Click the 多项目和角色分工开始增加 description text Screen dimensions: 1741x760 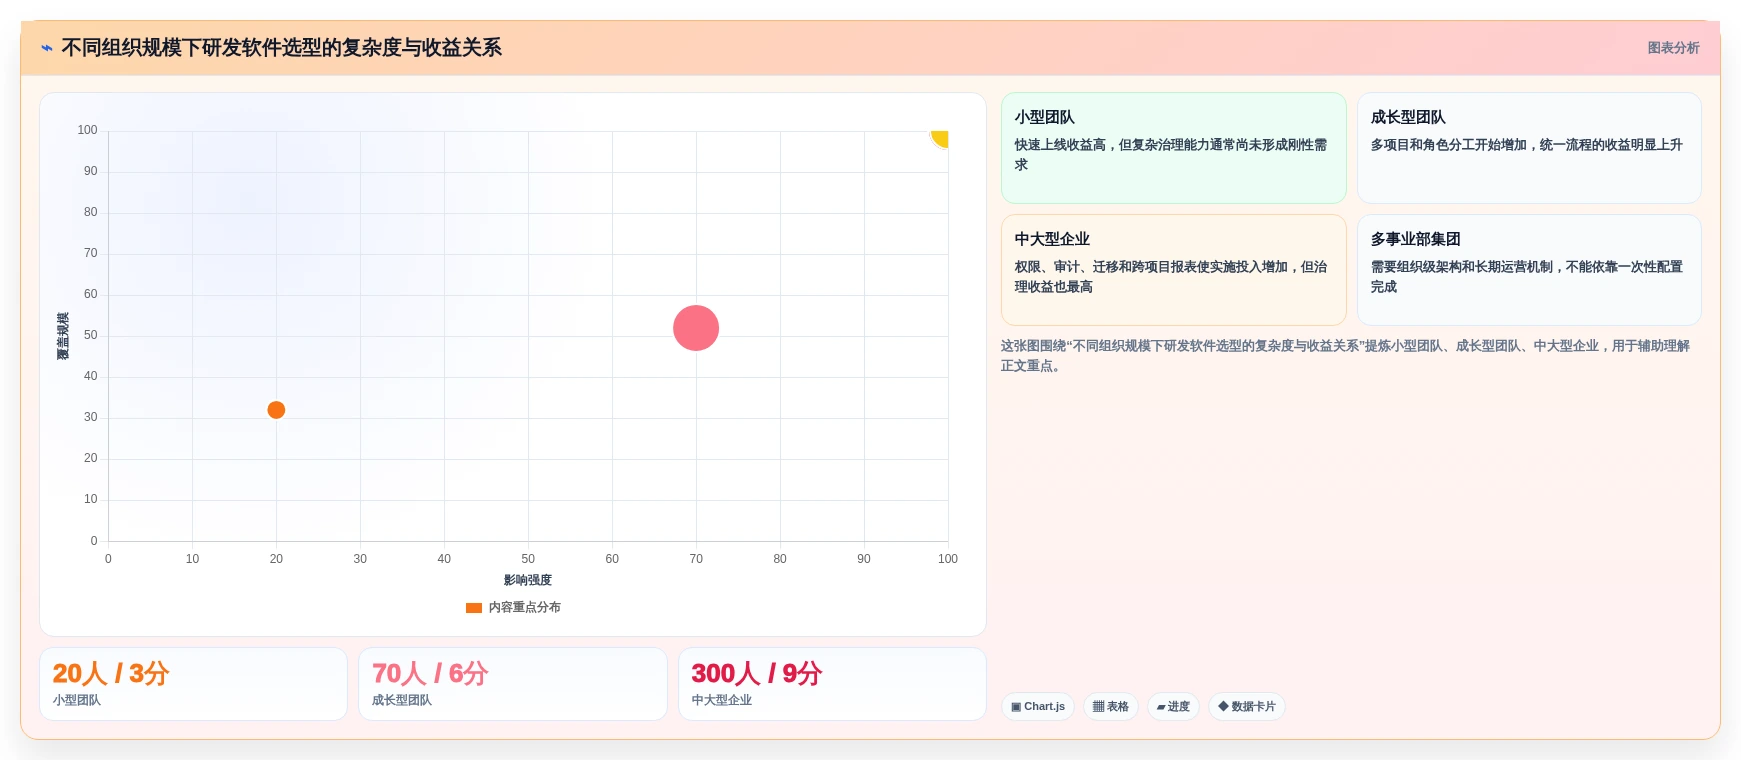[x=1526, y=145]
